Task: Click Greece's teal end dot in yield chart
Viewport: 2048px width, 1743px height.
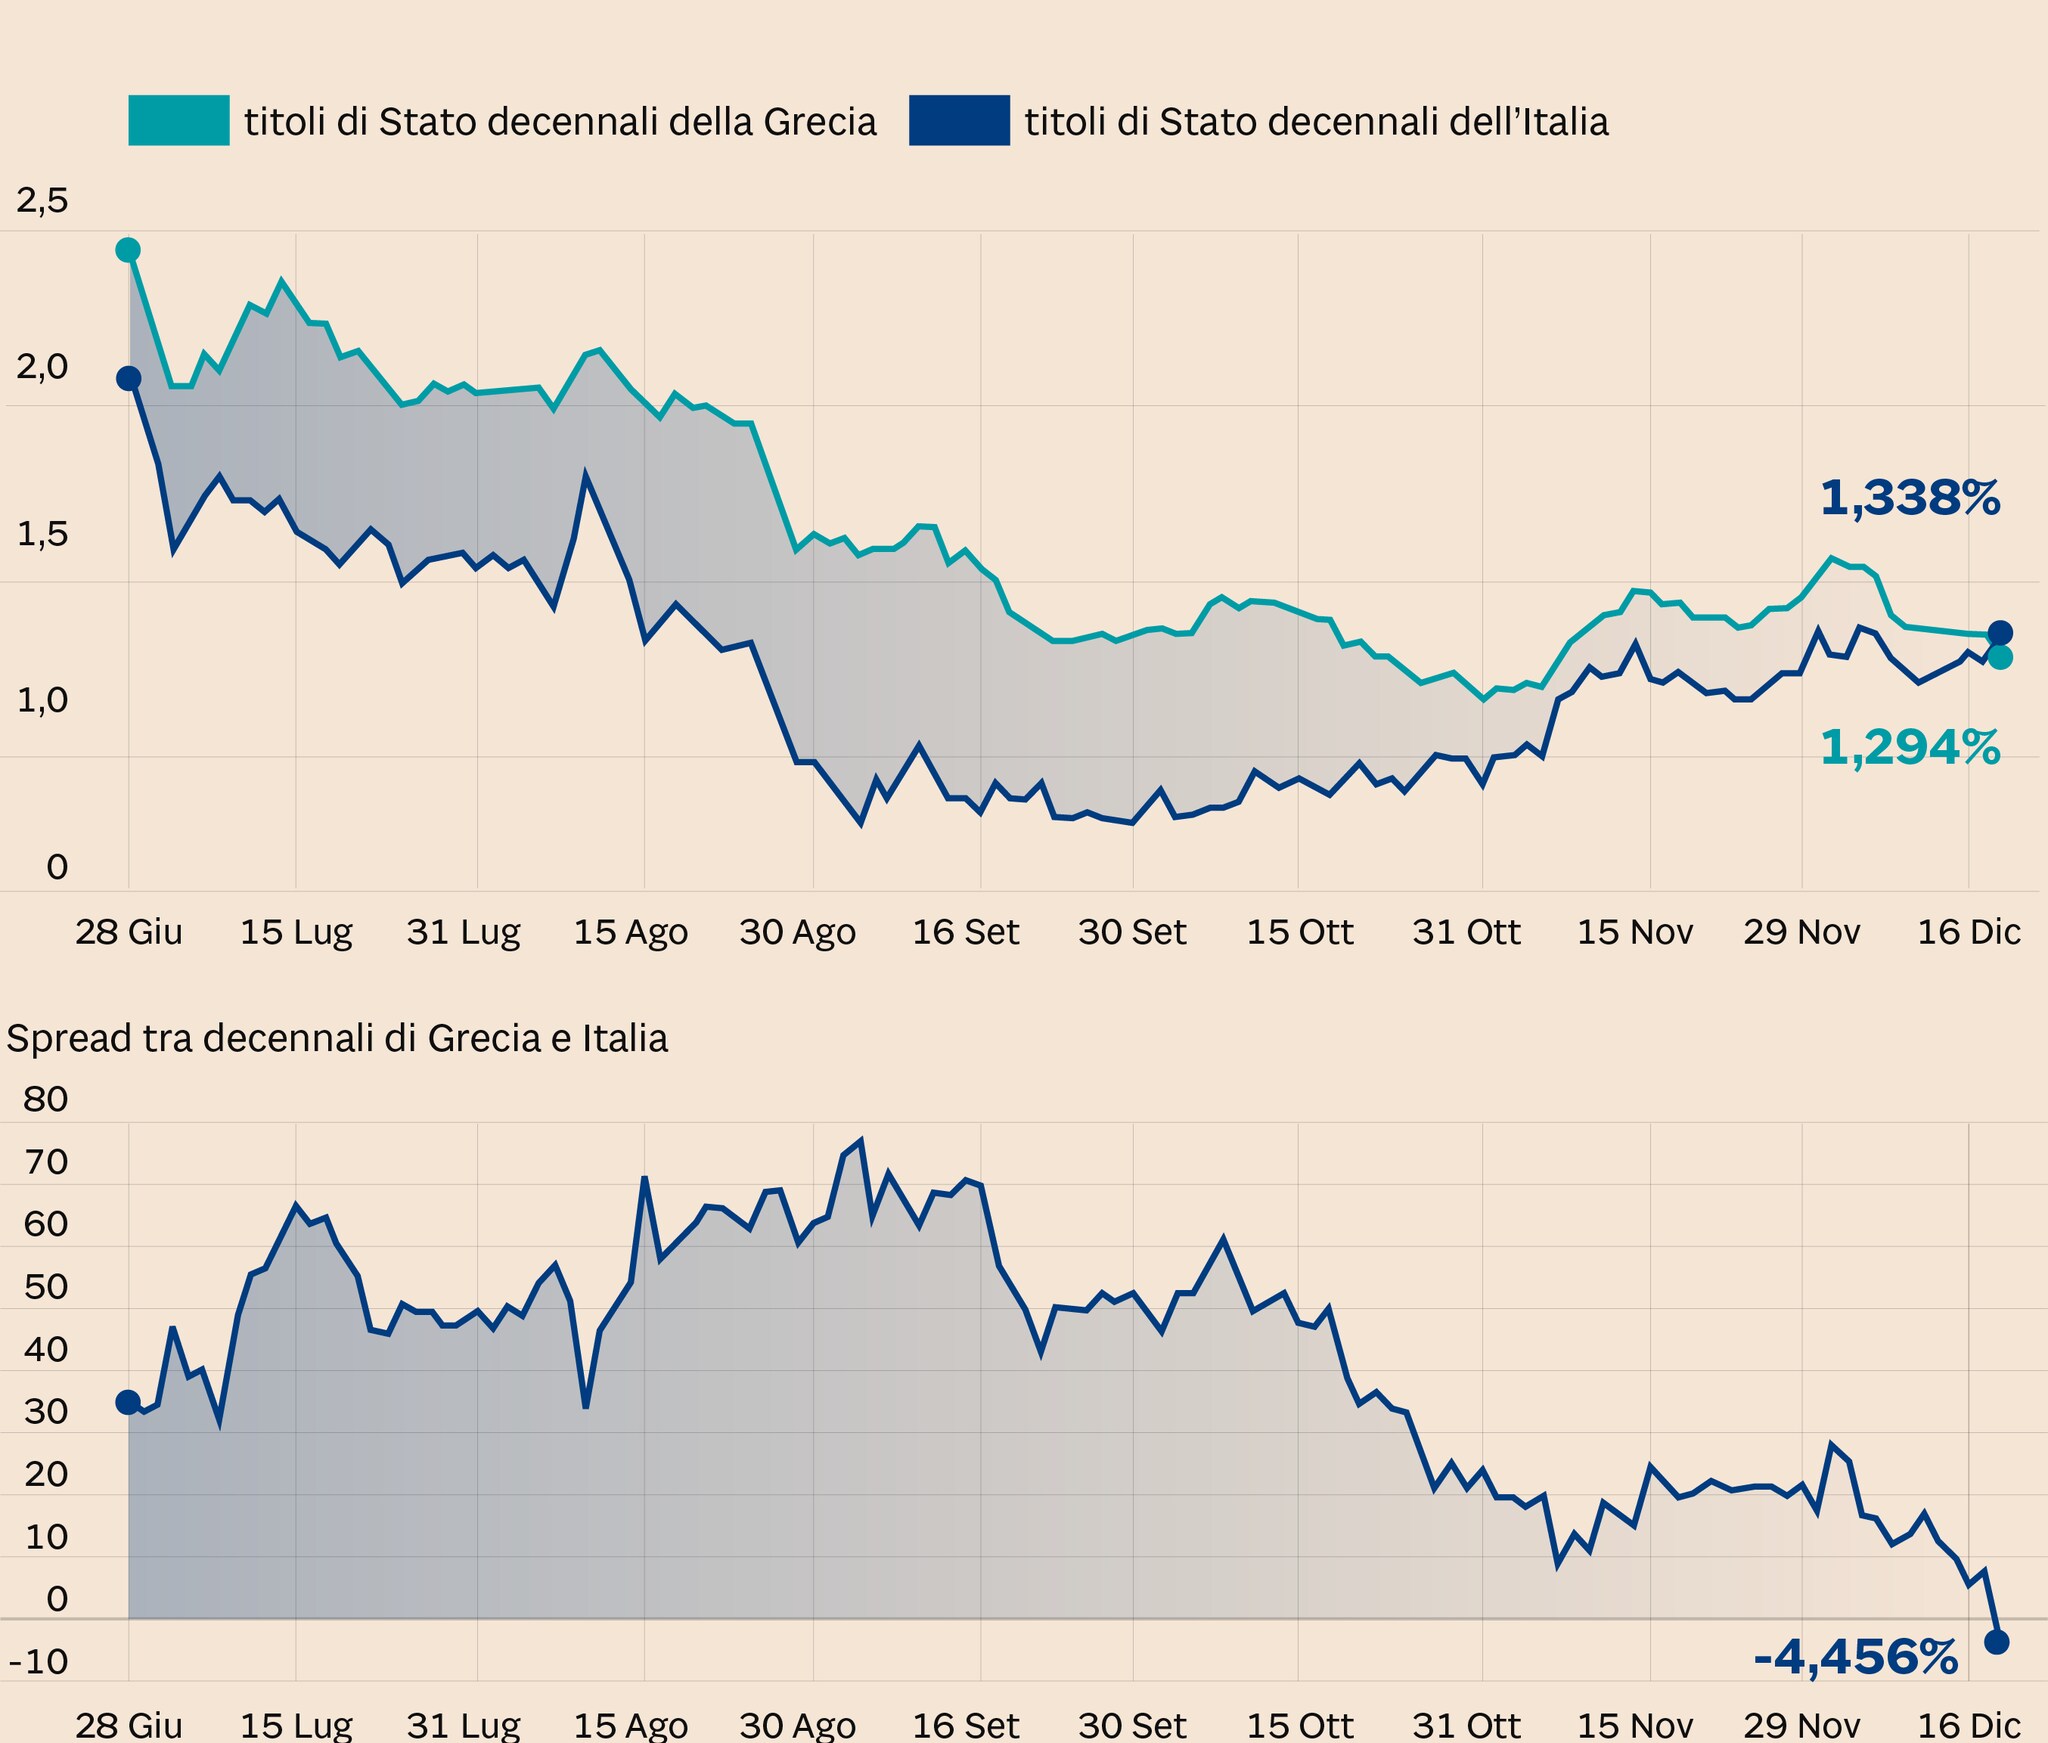Action: 2000,657
